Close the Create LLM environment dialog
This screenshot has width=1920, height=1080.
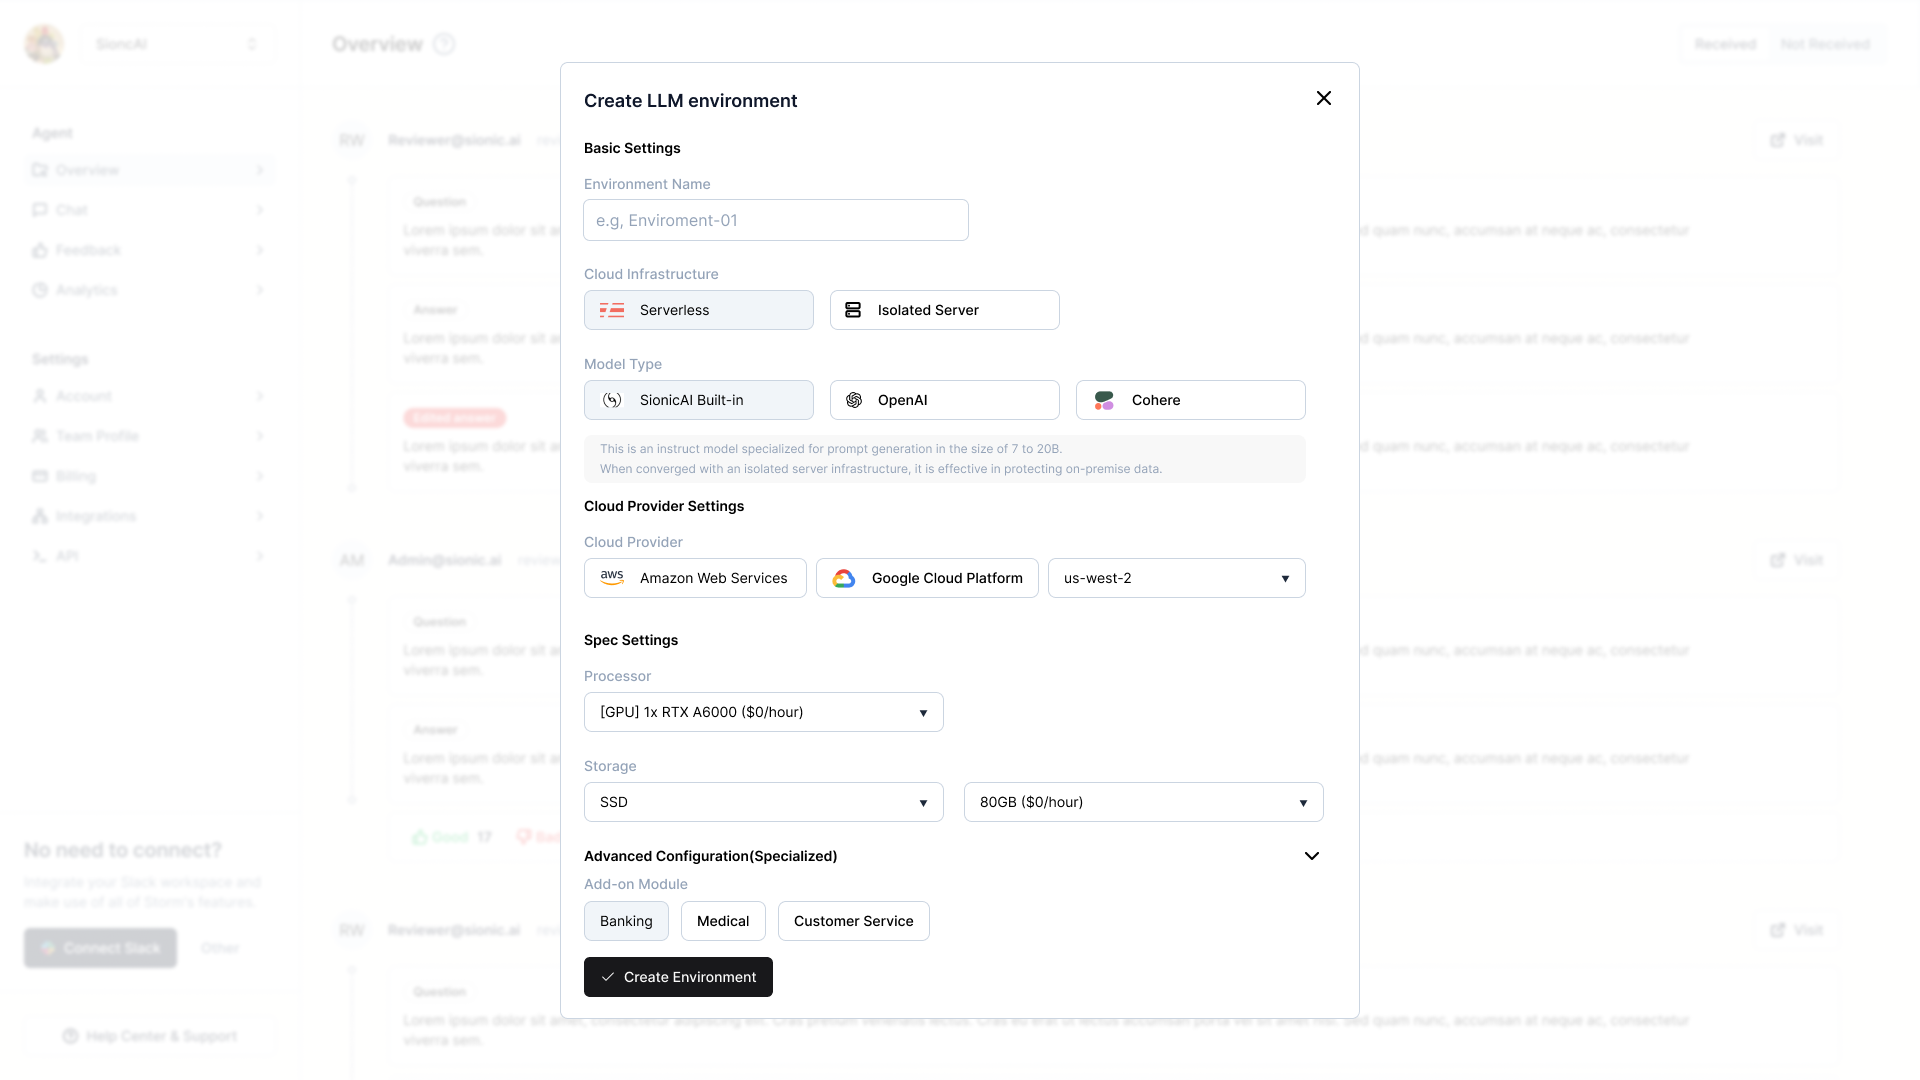(x=1324, y=98)
